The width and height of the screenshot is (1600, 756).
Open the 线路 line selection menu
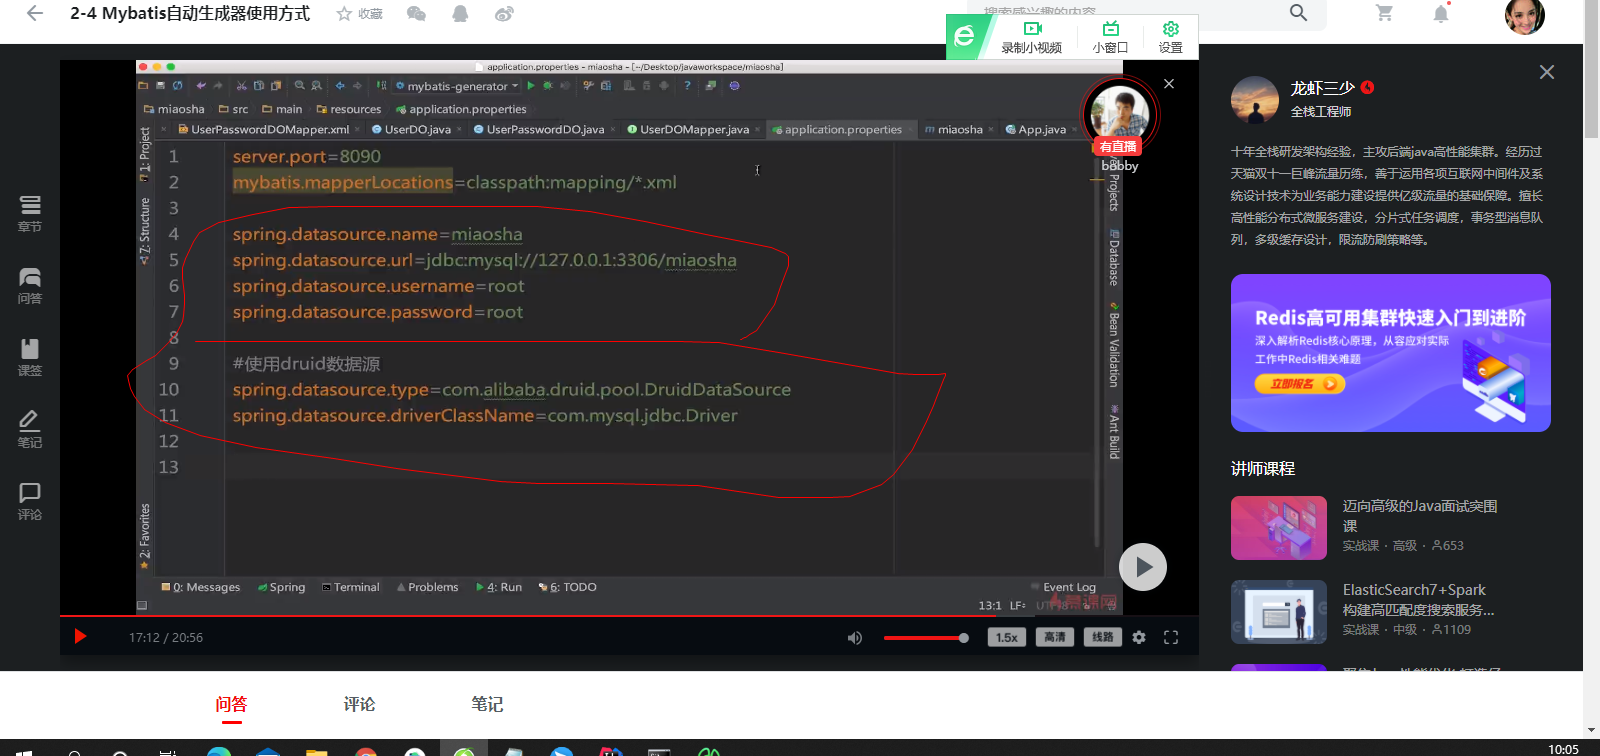pos(1102,637)
